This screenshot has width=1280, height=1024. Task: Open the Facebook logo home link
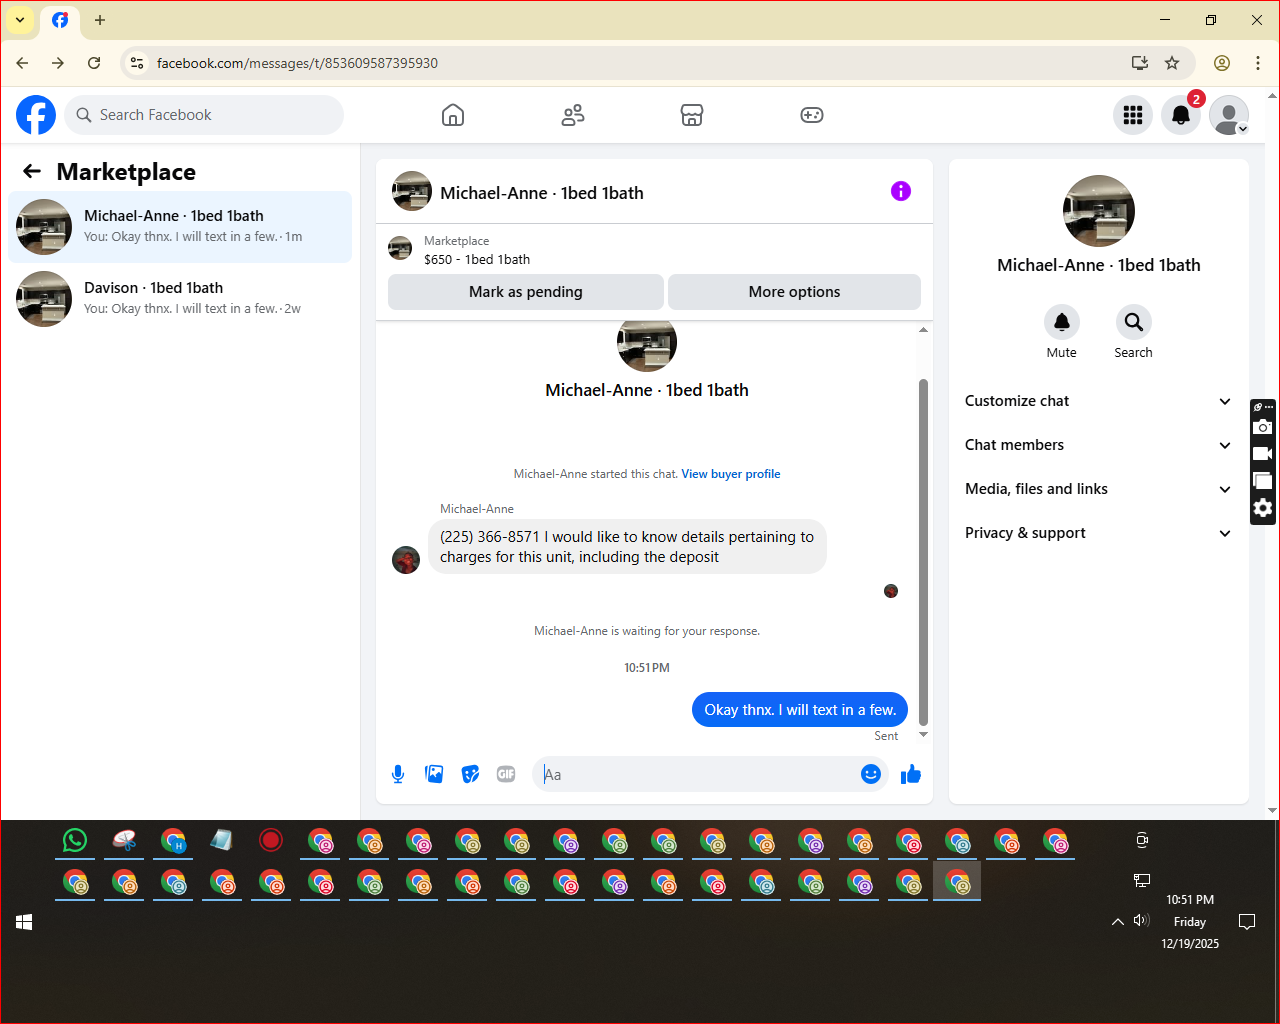click(36, 115)
